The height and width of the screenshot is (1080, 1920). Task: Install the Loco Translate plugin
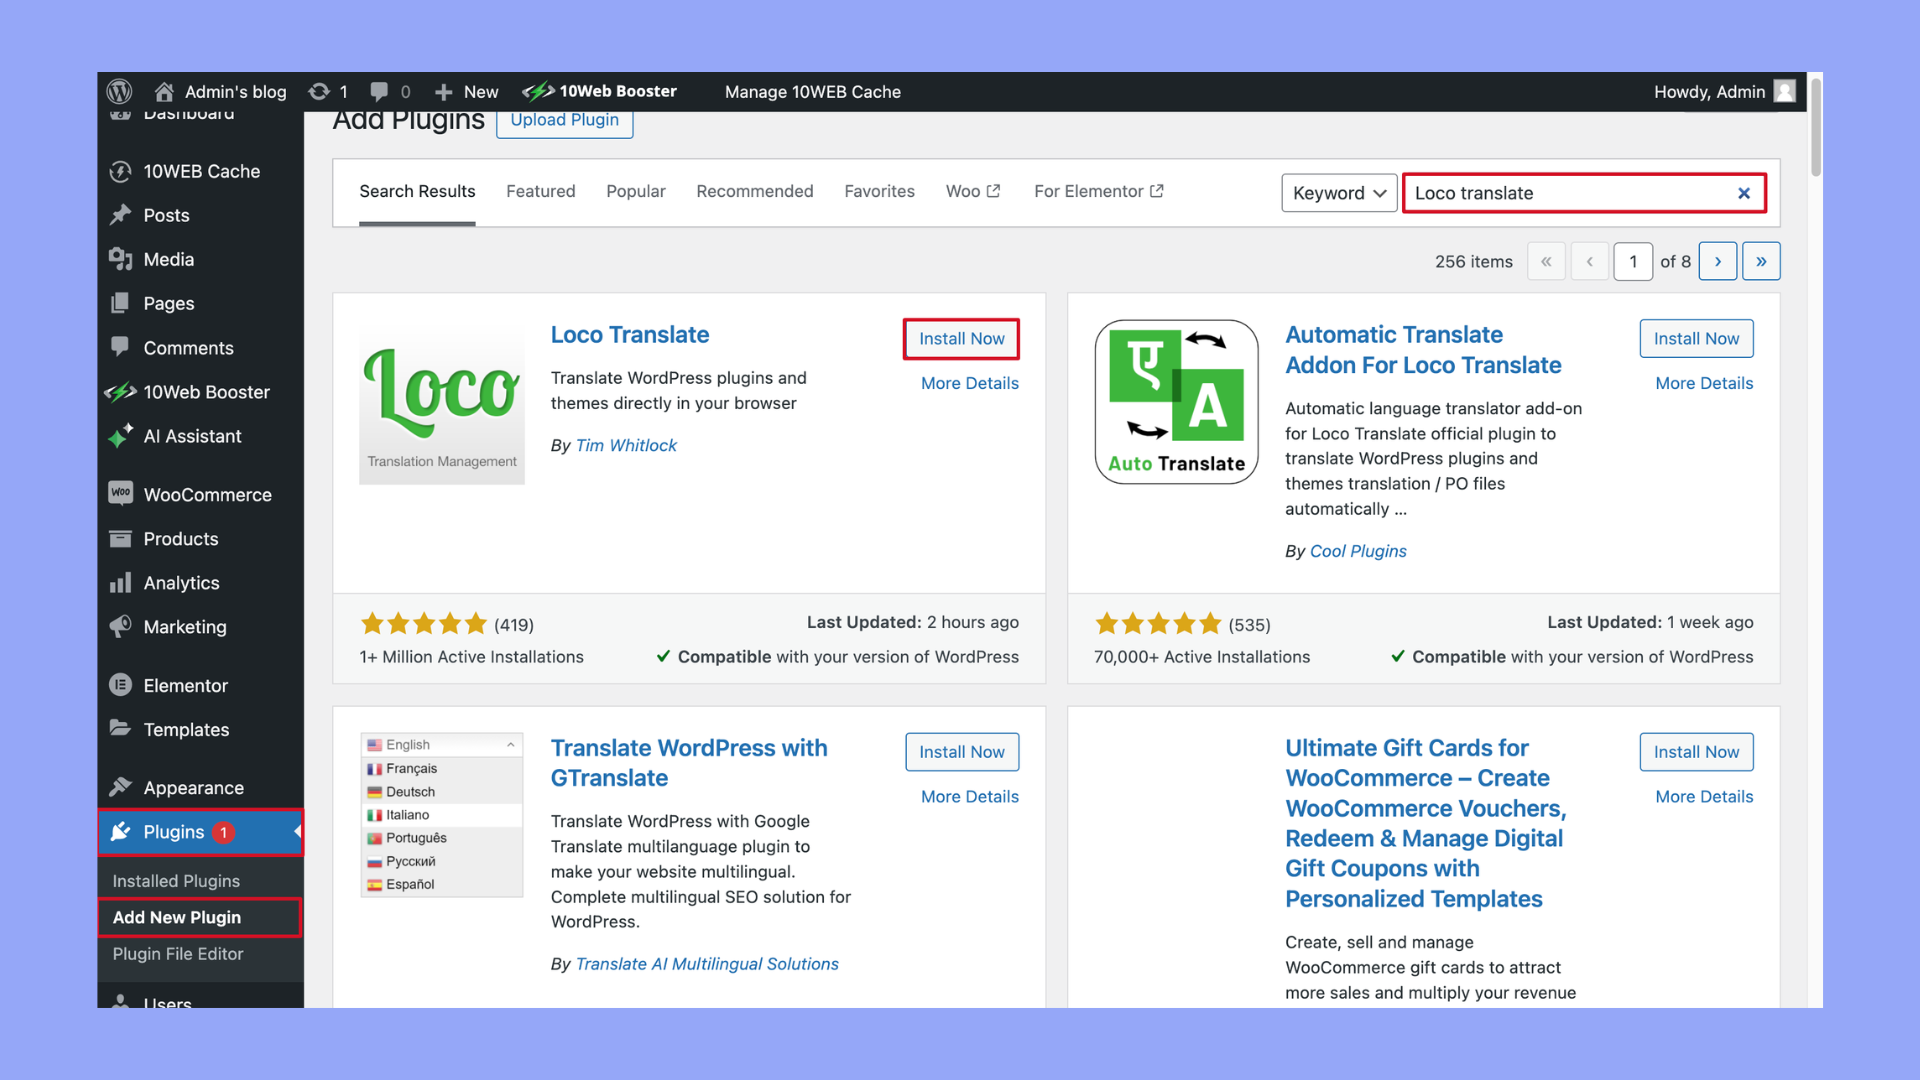(961, 339)
